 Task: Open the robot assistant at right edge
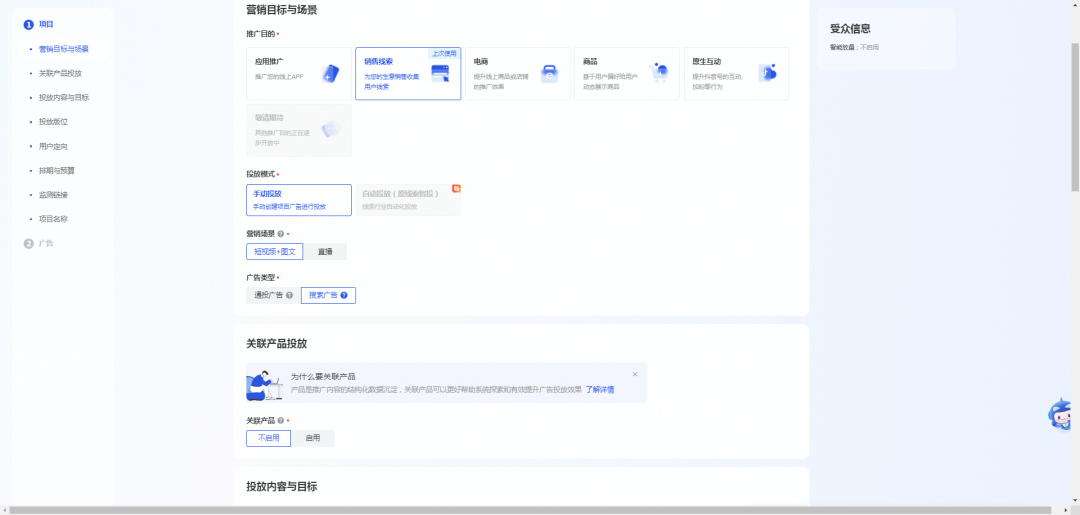pyautogui.click(x=1061, y=414)
